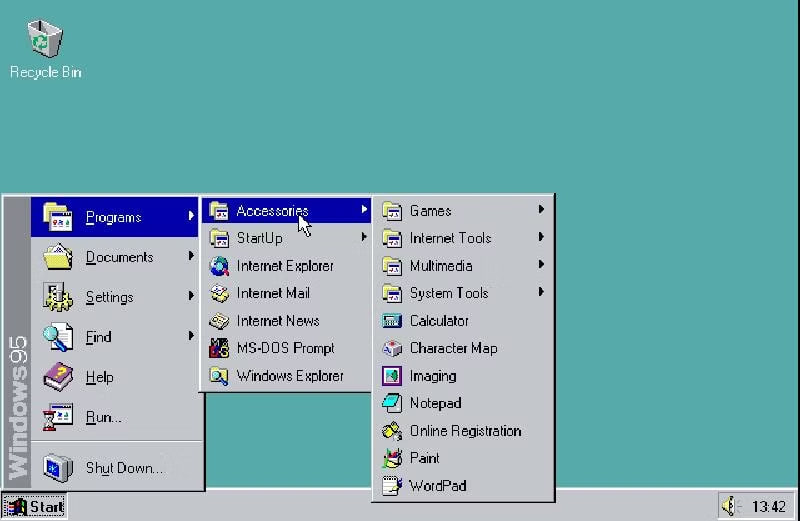Click the Internet Explorer globe icon

click(x=219, y=266)
